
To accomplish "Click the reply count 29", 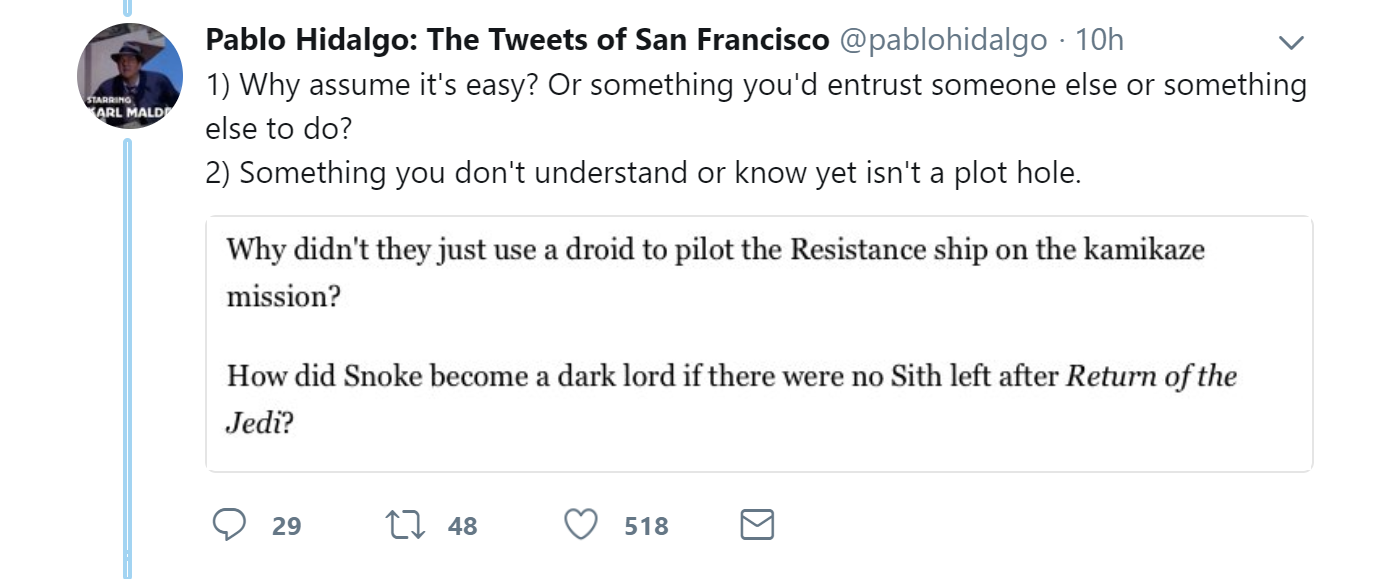I will [287, 526].
